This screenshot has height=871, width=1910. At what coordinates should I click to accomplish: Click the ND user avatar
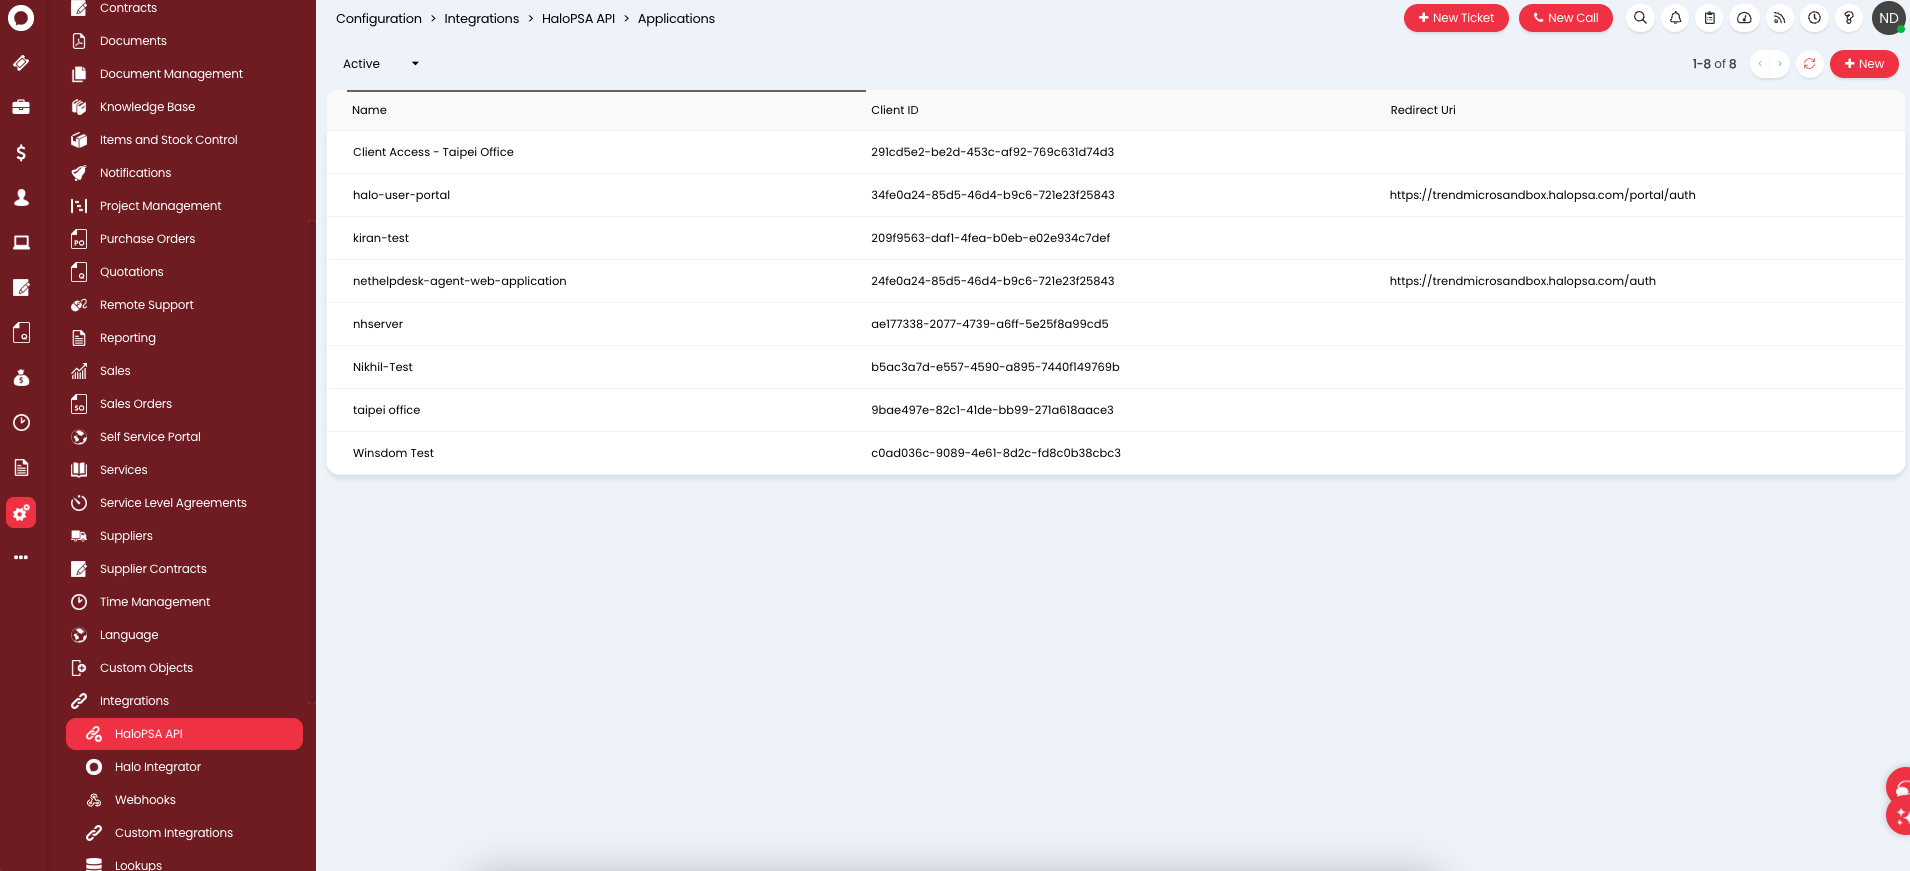click(1888, 18)
